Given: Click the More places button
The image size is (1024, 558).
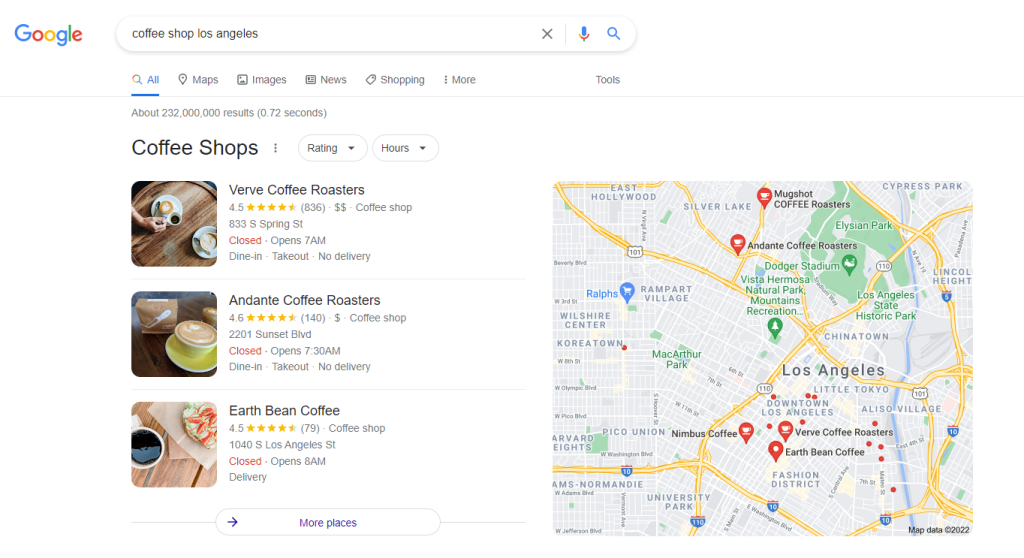Looking at the screenshot, I should [x=328, y=522].
